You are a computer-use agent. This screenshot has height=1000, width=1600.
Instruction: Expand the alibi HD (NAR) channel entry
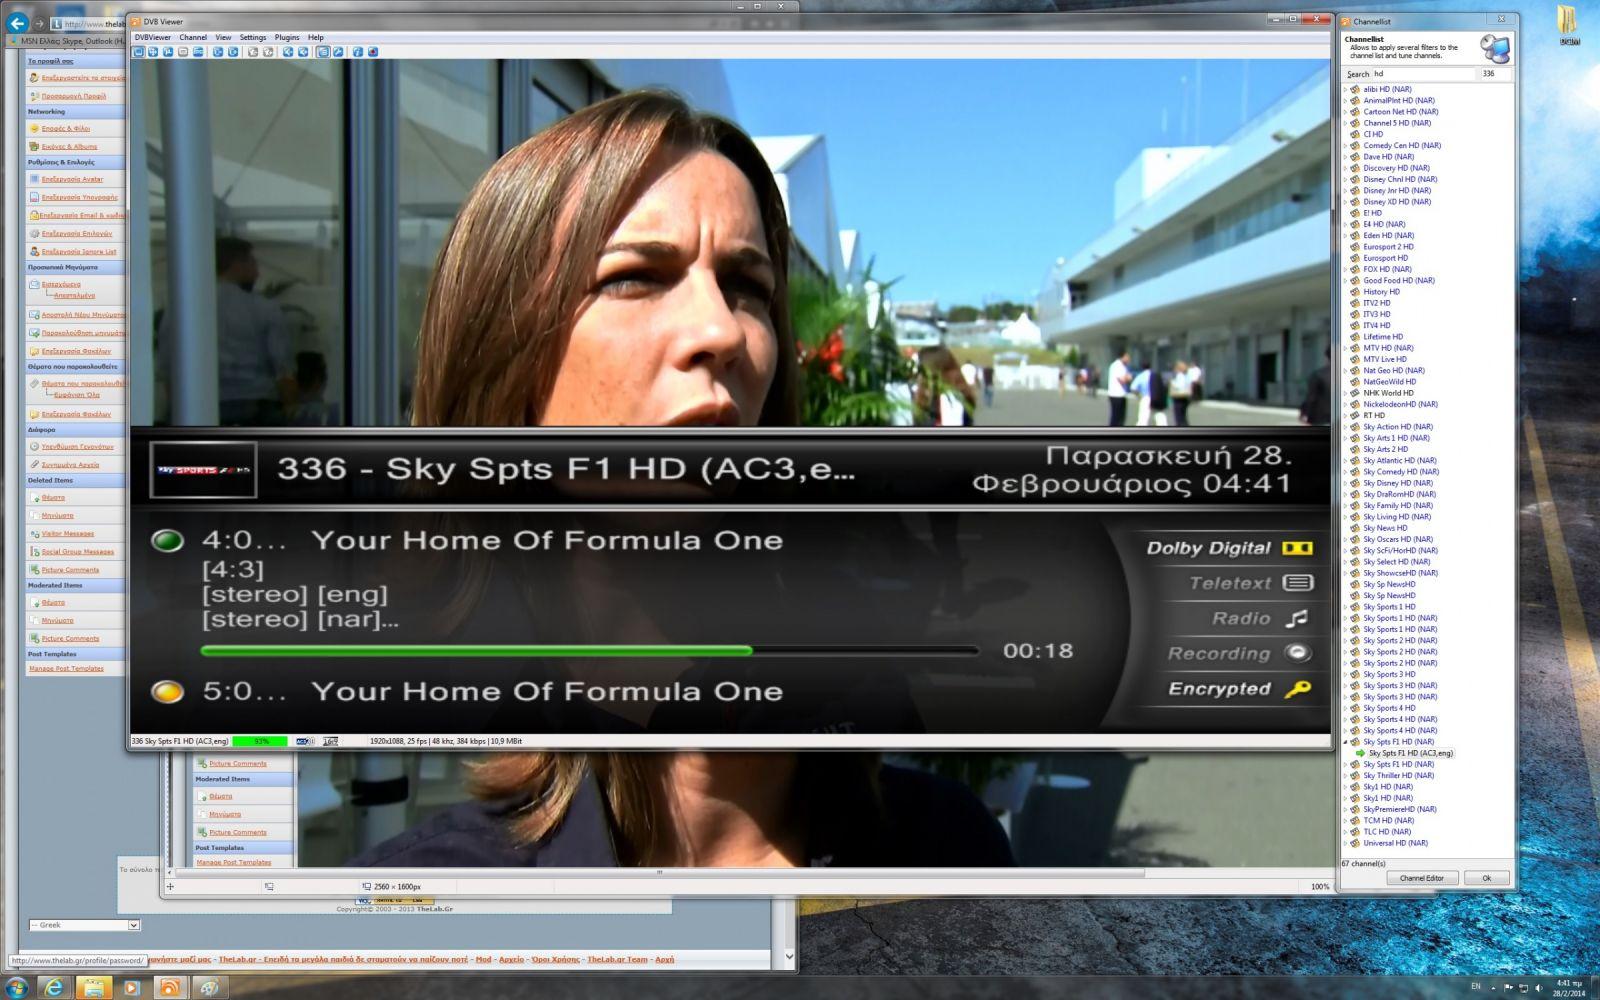[1345, 89]
